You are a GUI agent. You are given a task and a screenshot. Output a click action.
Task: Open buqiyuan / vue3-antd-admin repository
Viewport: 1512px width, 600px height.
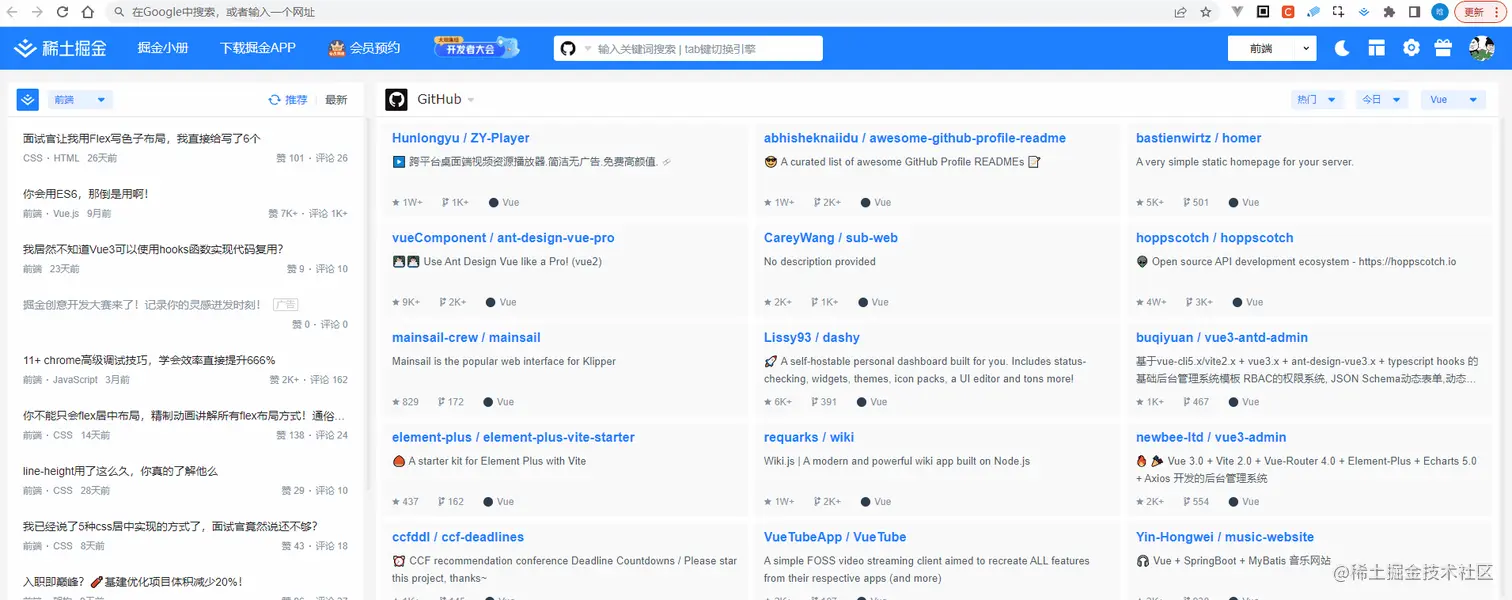(x=1222, y=338)
